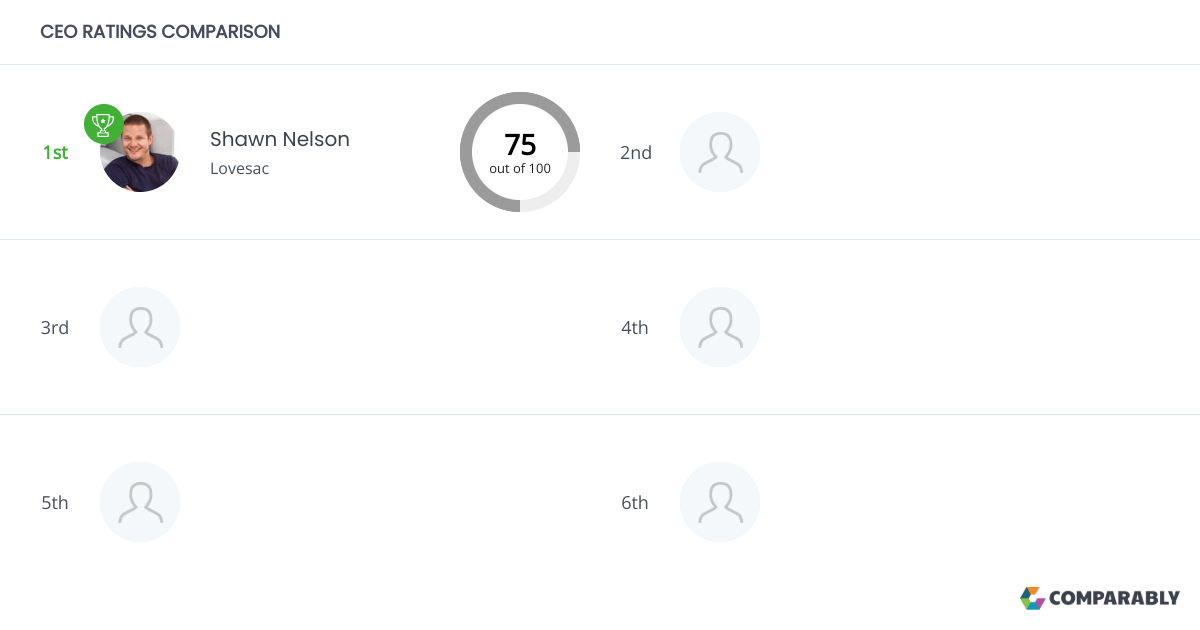Click the 4th rank label
This screenshot has width=1200, height=630.
click(635, 327)
